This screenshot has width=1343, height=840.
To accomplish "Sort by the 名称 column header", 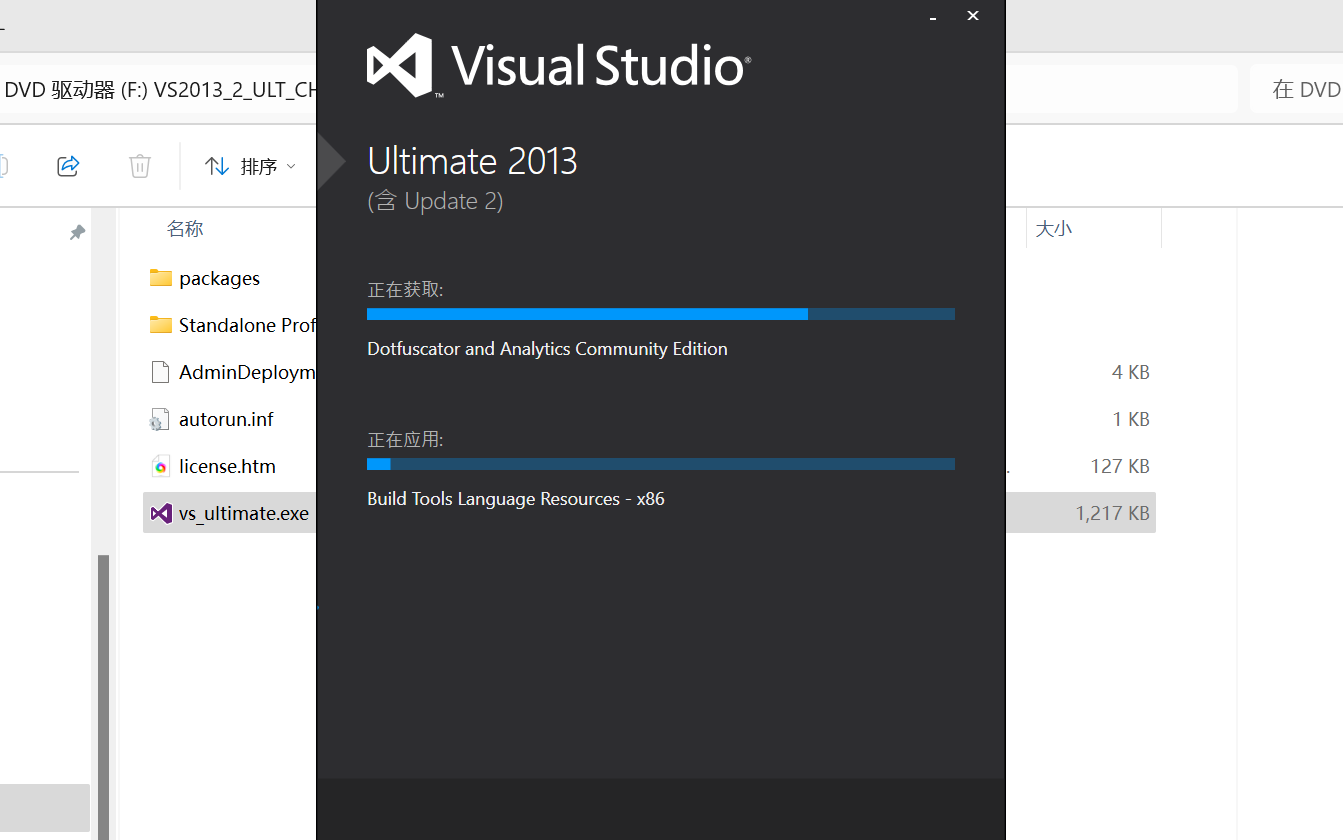I will (x=185, y=229).
